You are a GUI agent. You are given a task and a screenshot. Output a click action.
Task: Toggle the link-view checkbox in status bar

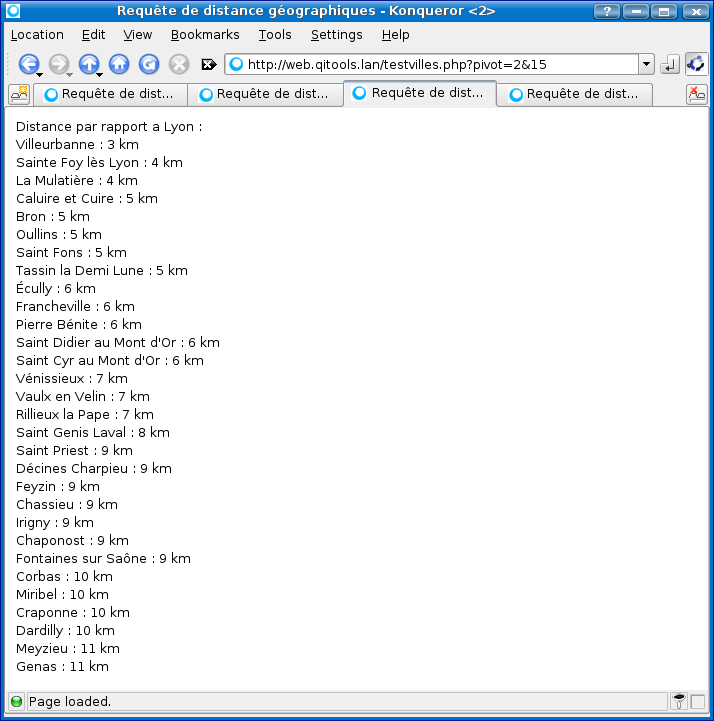point(698,702)
